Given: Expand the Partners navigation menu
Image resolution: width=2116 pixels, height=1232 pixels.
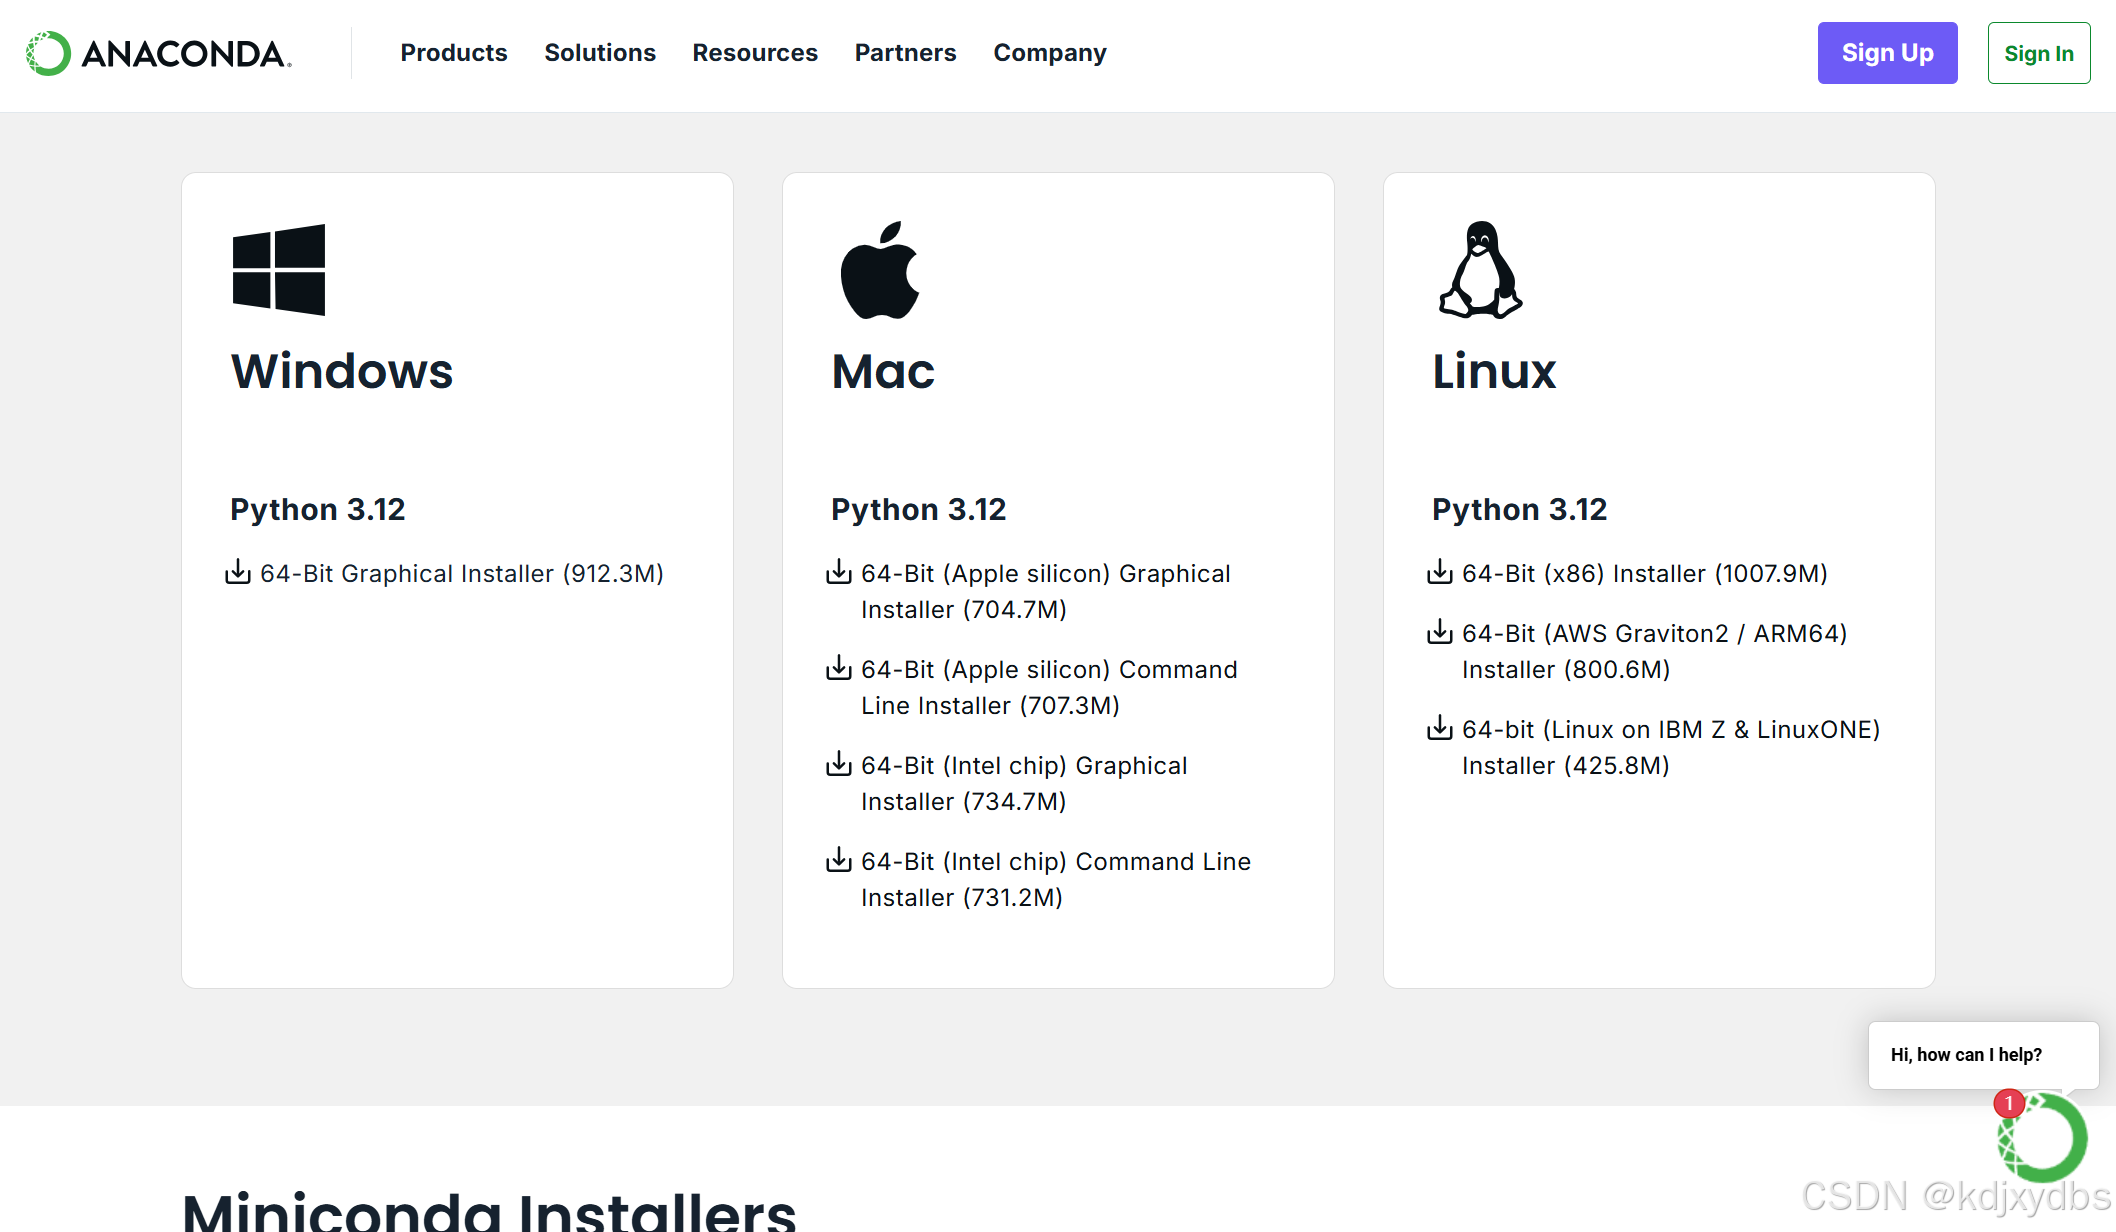Looking at the screenshot, I should (905, 53).
